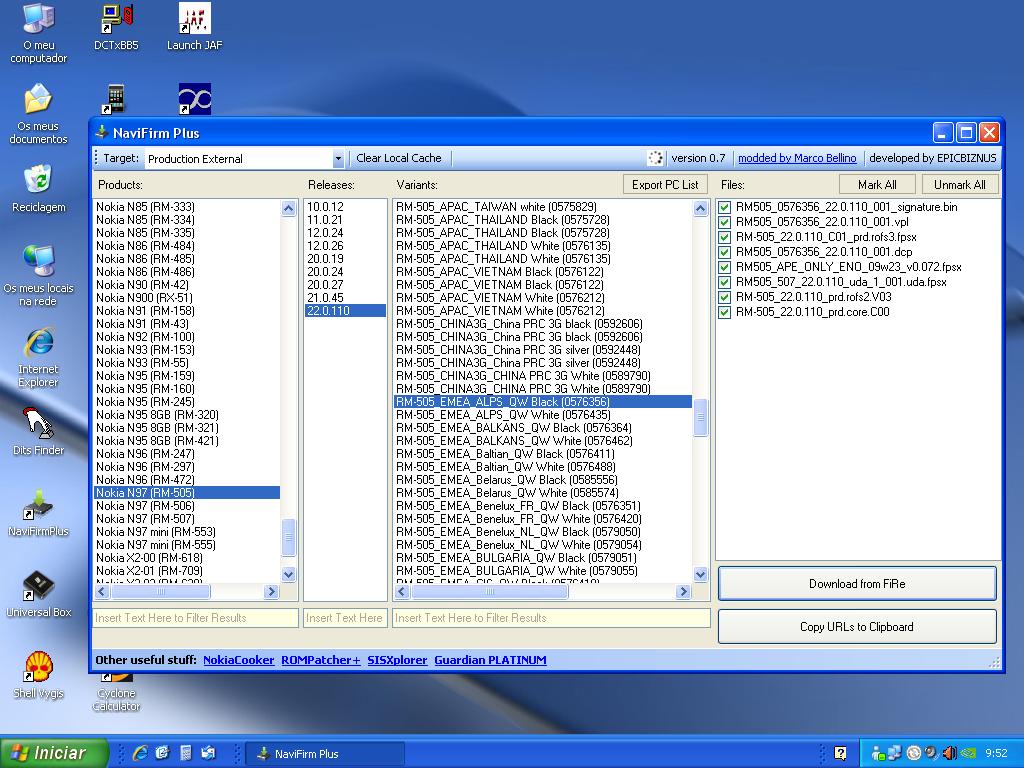Toggle the RM-505_22.0.110_prd.rofs2.V03 checkbox
Image resolution: width=1024 pixels, height=768 pixels.
point(724,297)
